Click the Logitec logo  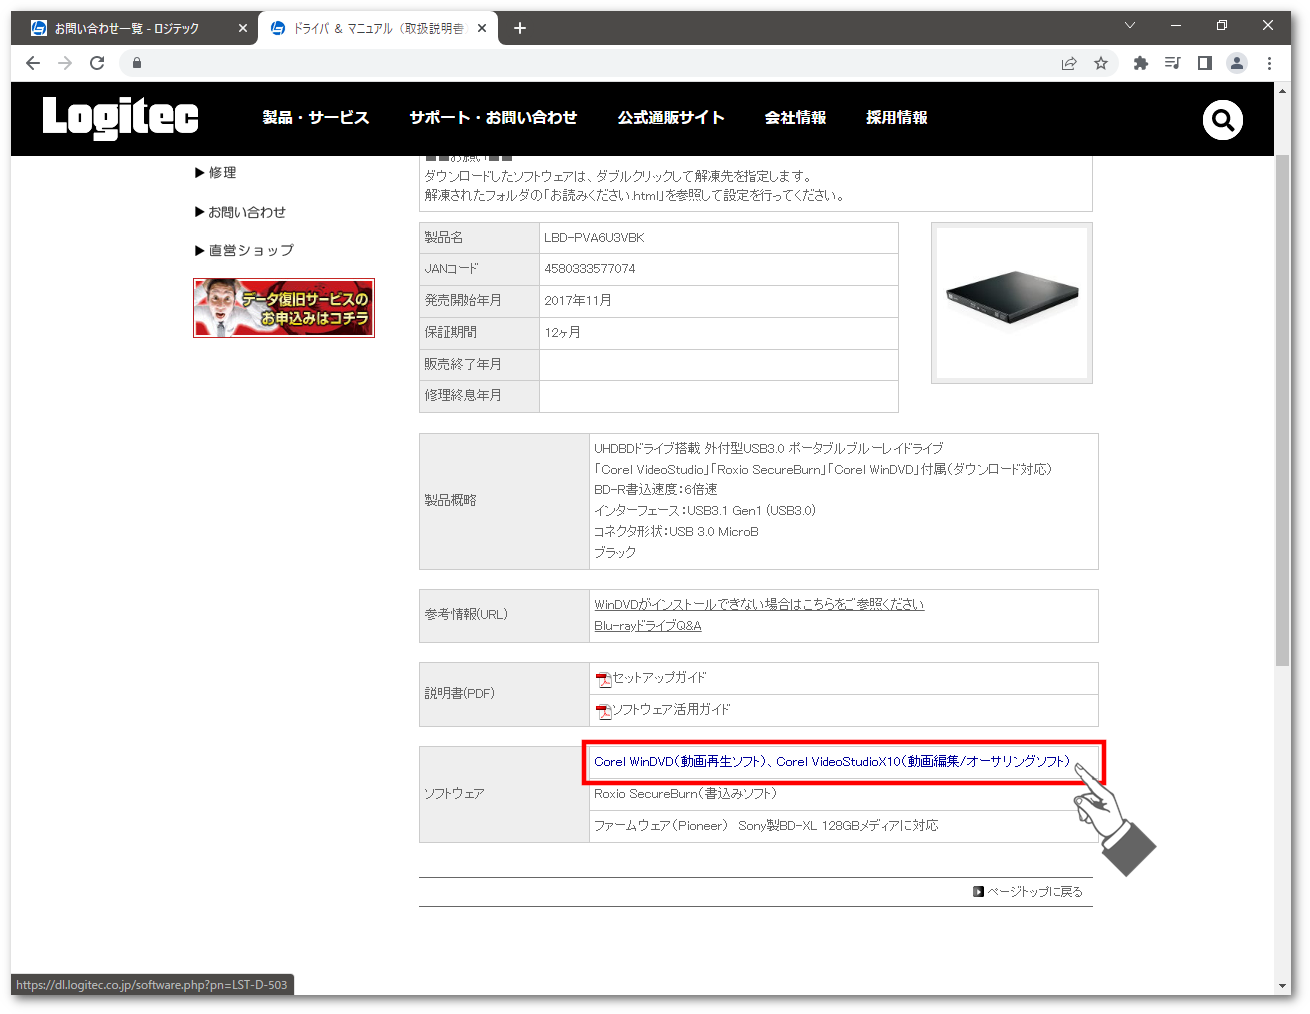coord(120,117)
